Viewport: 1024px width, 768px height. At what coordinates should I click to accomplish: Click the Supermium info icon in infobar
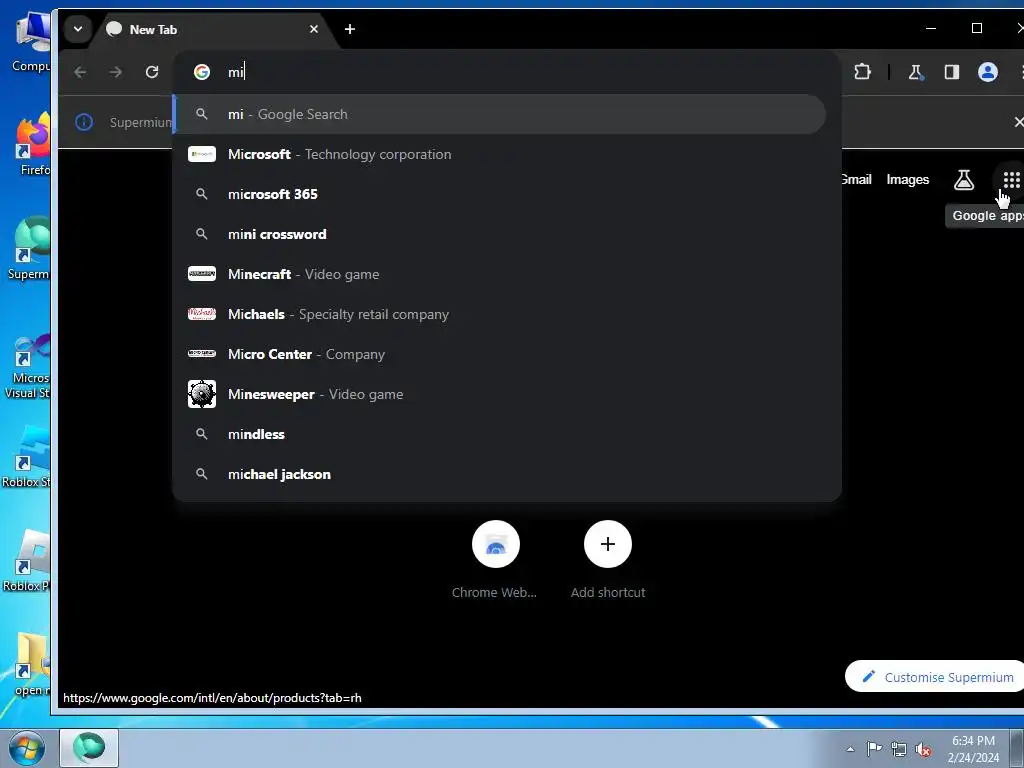(84, 122)
